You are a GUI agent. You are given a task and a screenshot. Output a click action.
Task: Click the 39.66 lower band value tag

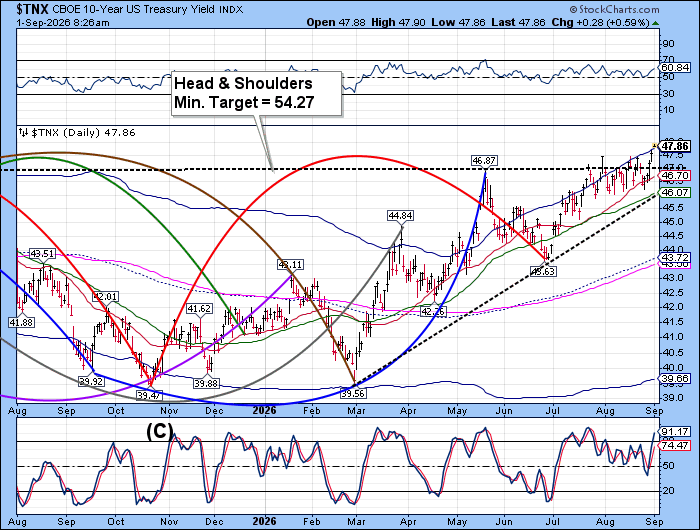pyautogui.click(x=675, y=379)
